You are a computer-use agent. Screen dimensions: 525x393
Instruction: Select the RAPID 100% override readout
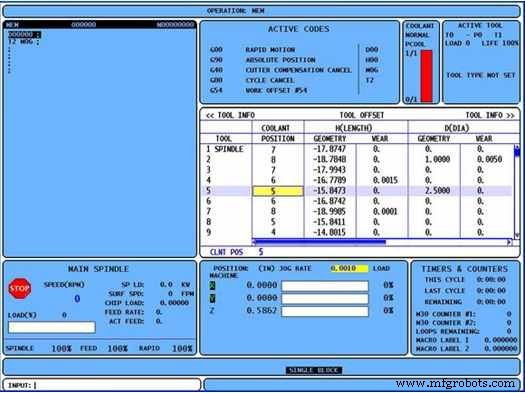[x=166, y=348]
